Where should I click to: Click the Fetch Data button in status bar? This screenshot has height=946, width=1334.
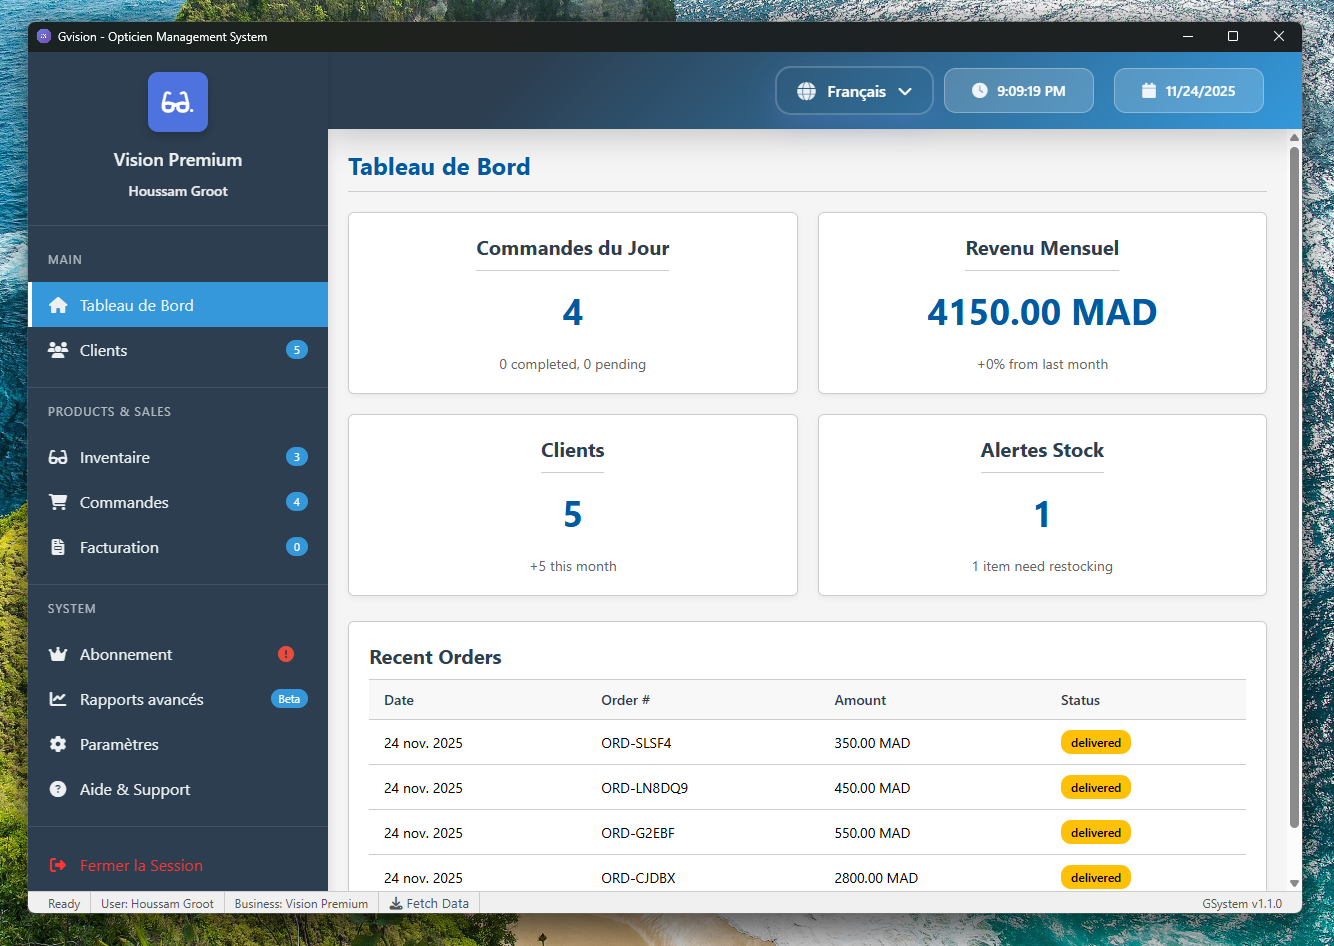(429, 903)
